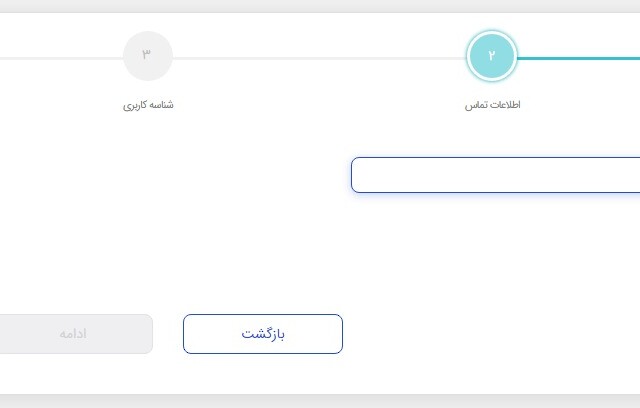Click the teal completed progress line
The height and width of the screenshot is (408, 640).
580,58
